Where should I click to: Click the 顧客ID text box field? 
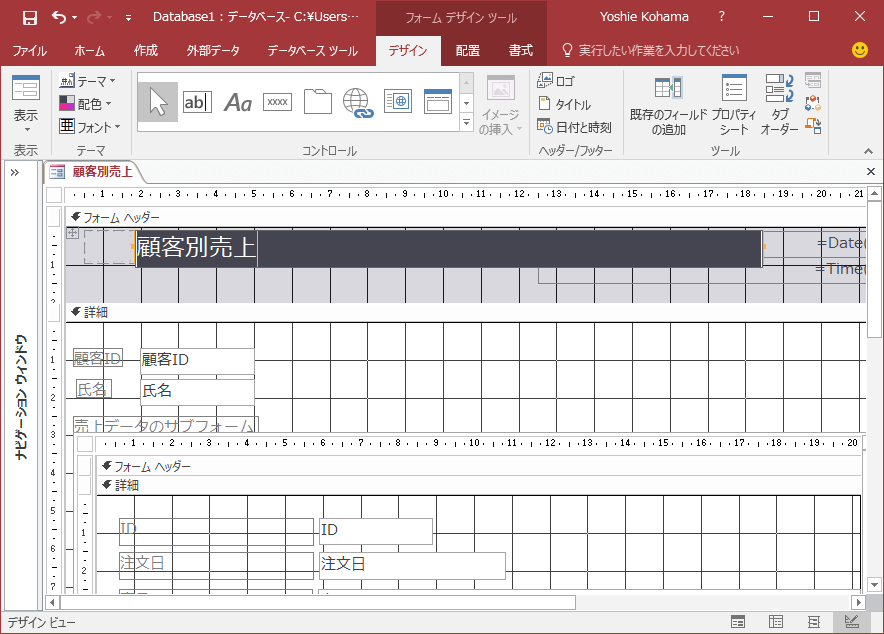click(x=197, y=360)
